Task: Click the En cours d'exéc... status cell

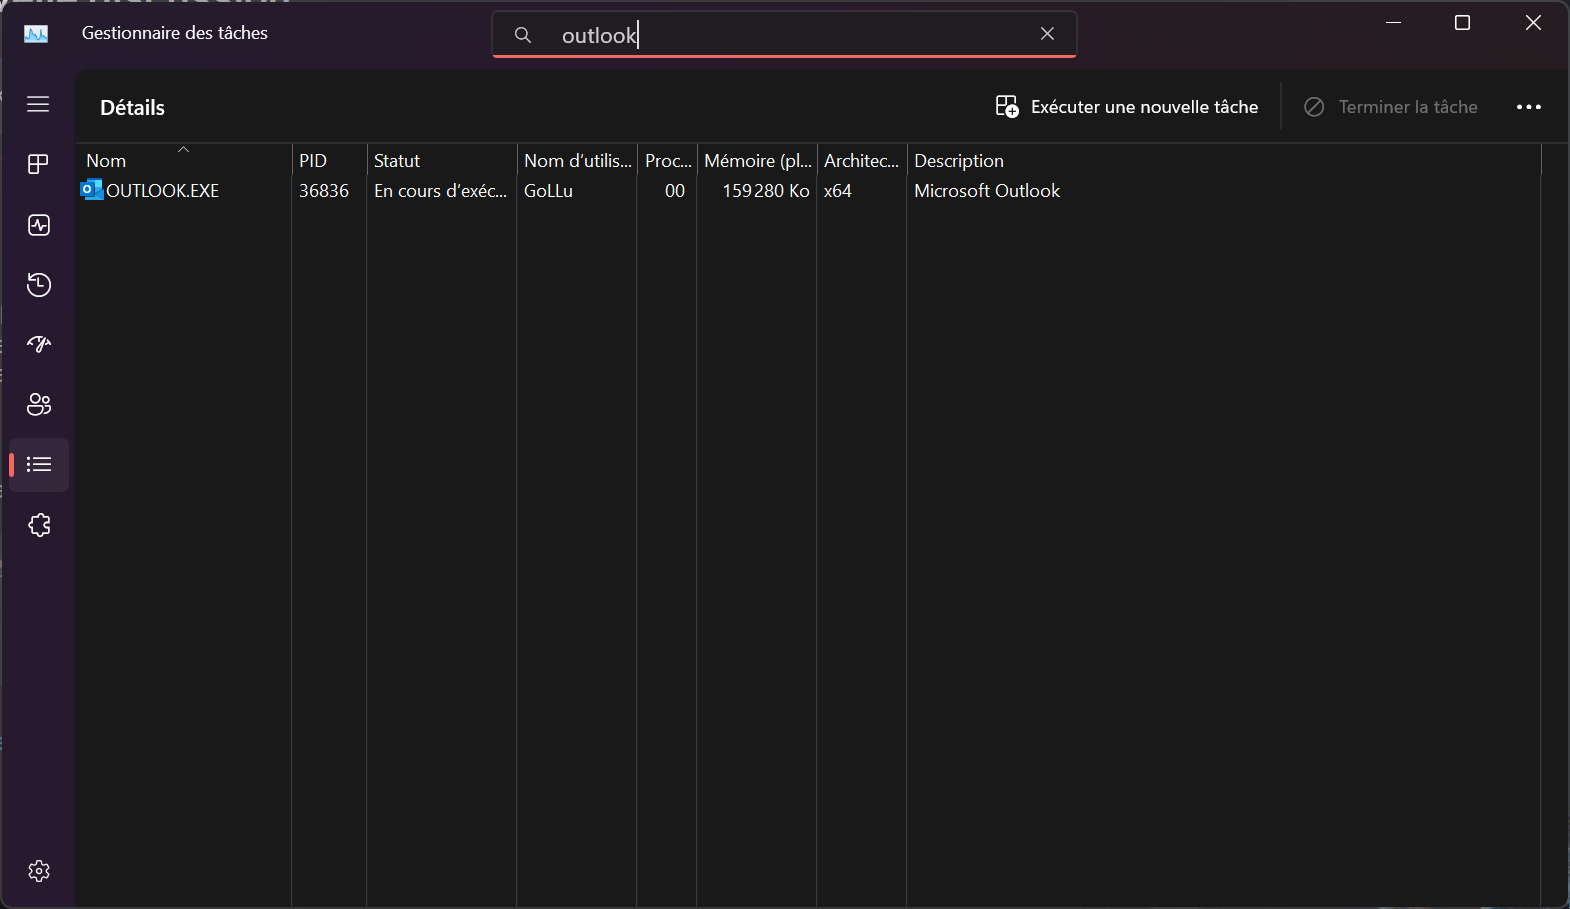Action: click(441, 191)
